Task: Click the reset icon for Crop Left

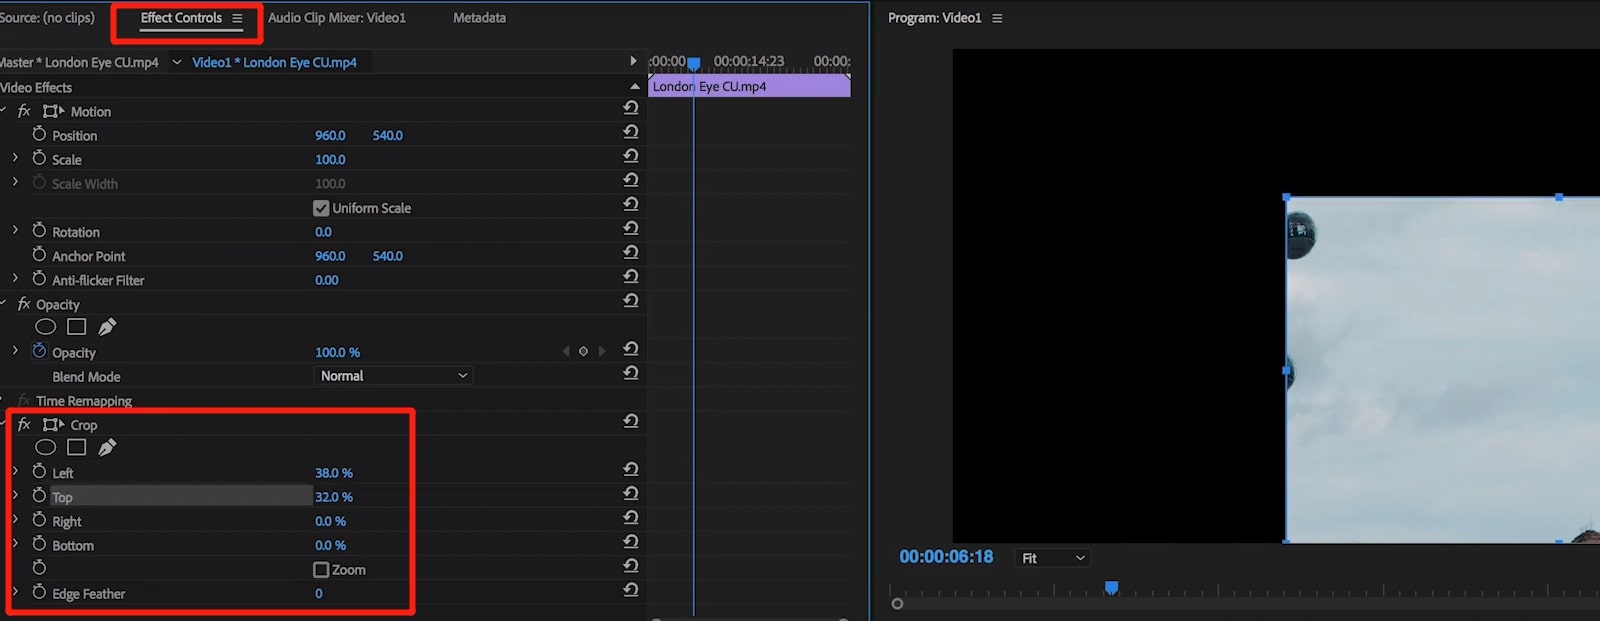Action: pos(631,469)
